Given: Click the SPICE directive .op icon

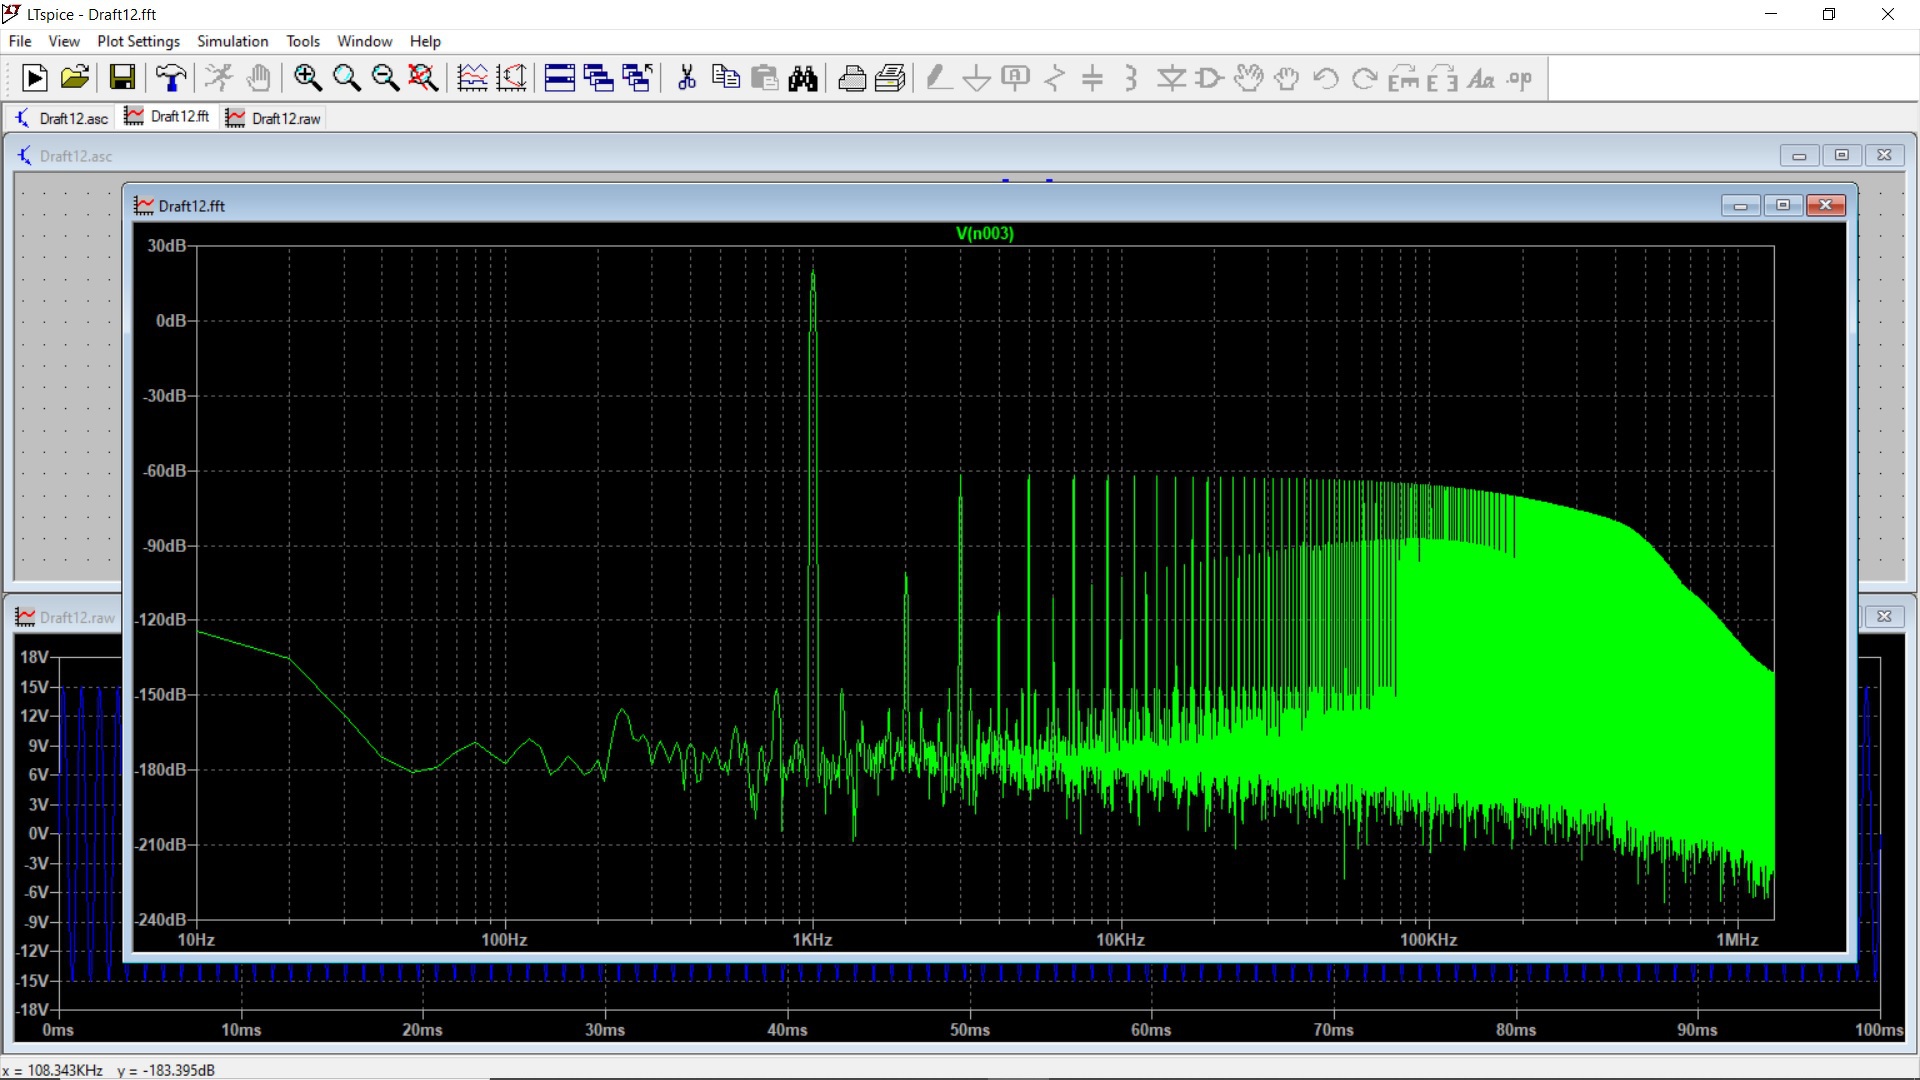Looking at the screenshot, I should [1520, 78].
